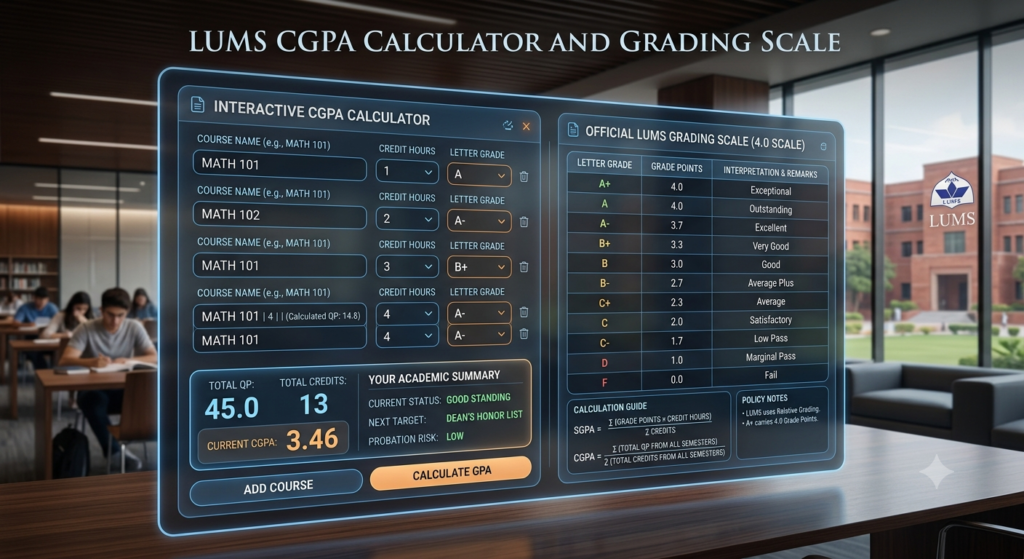Delete the bottom MATH 101 course row
Screen dimensions: 1024x559
524,334
